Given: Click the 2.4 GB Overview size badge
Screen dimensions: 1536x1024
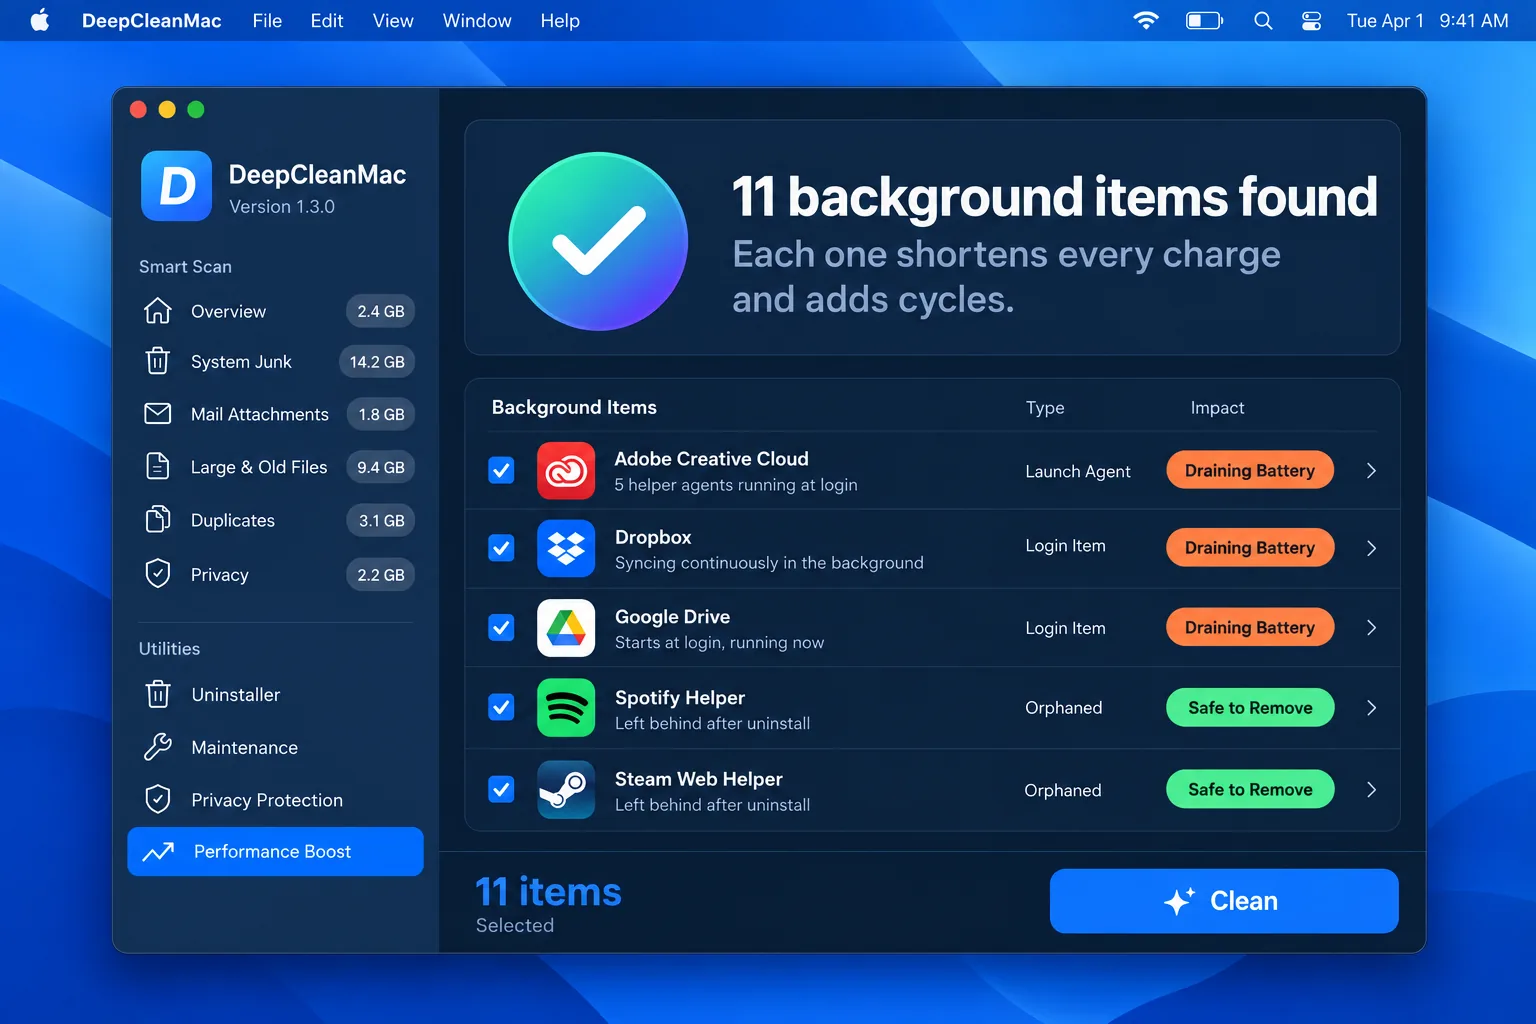Looking at the screenshot, I should [x=381, y=311].
